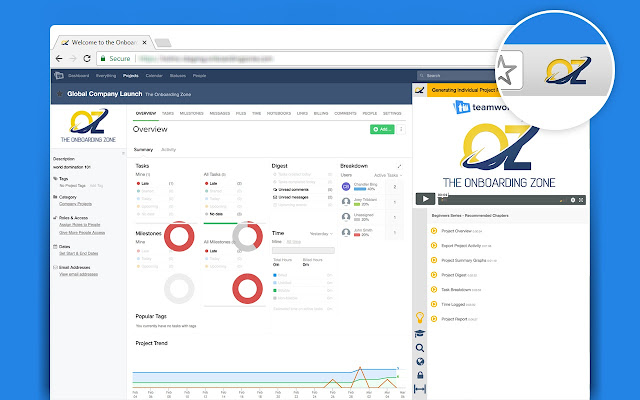Click the Assign Roles to People link
Image resolution: width=640 pixels, height=400 pixels.
pyautogui.click(x=80, y=225)
